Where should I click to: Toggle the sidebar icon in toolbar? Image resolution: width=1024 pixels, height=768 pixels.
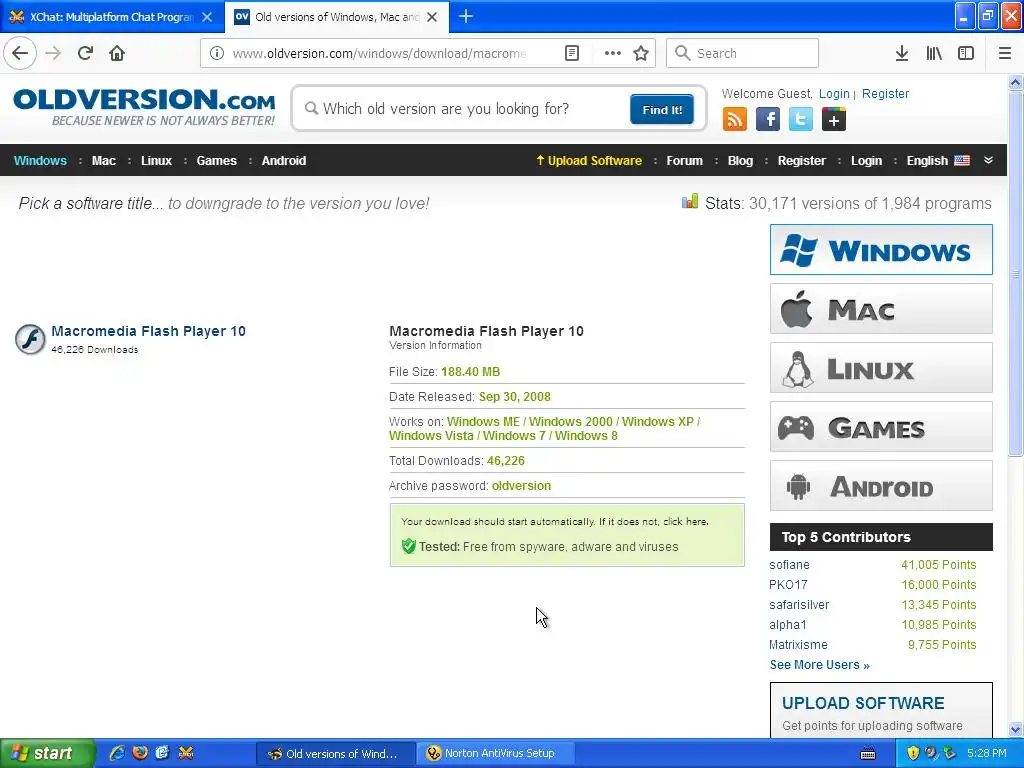[x=966, y=53]
